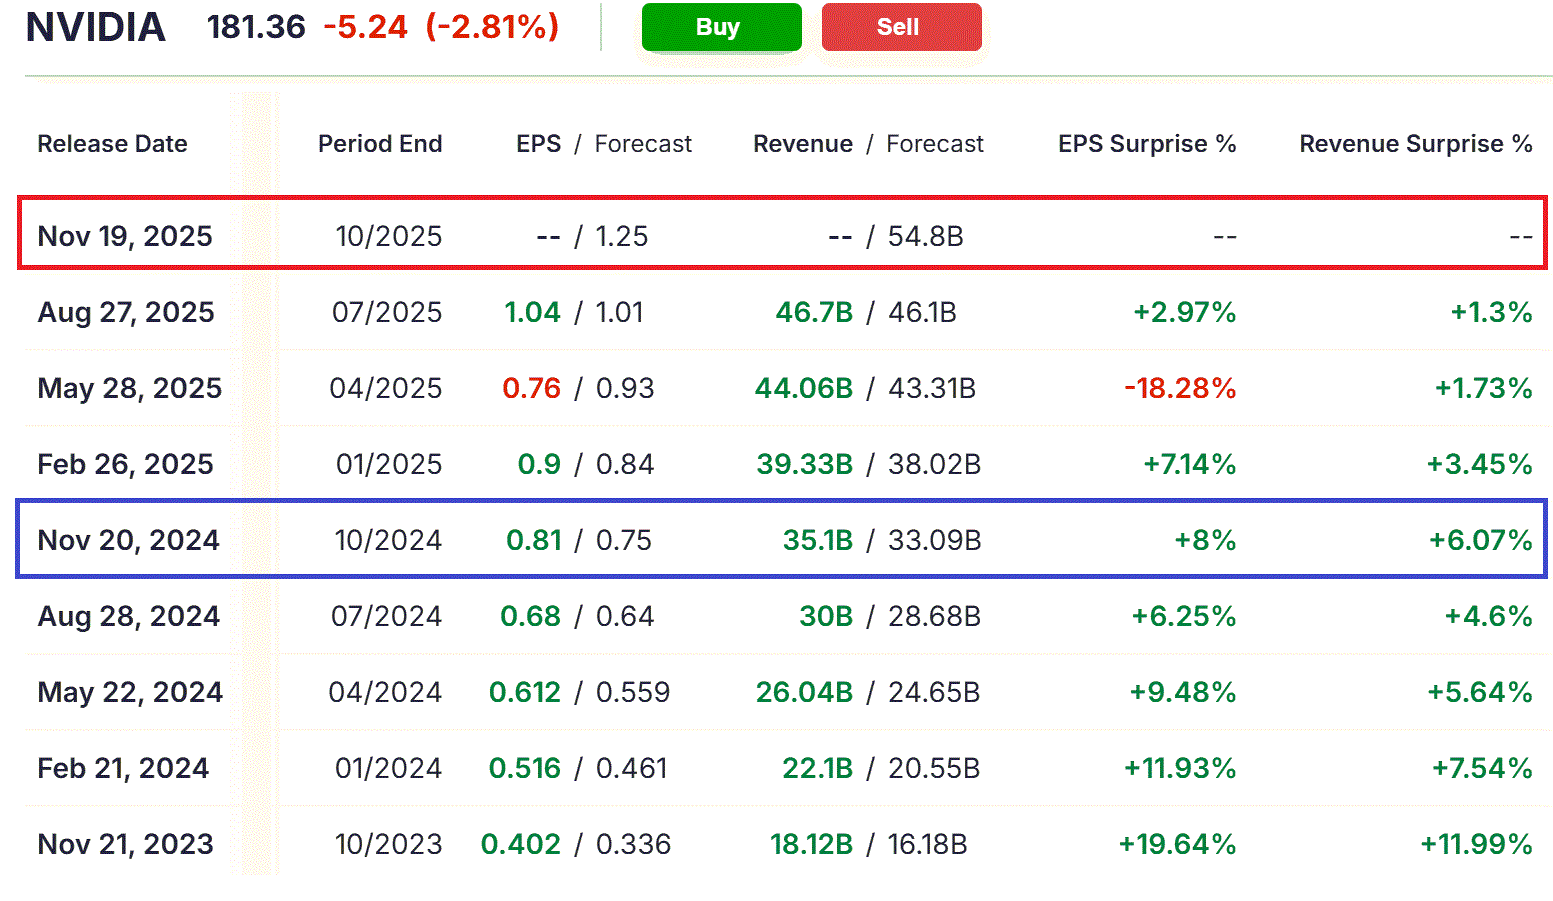
Task: Click the -18.28% EPS surprise value
Action: pos(1180,388)
